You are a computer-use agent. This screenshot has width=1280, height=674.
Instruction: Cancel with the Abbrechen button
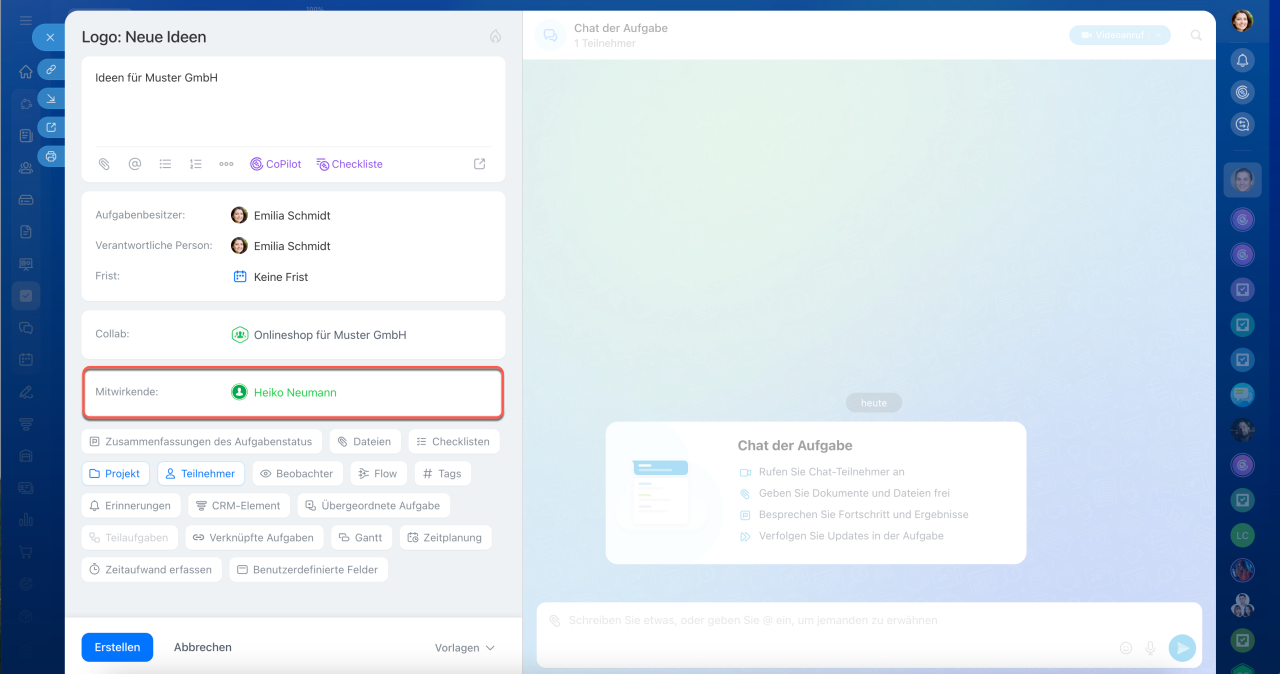pyautogui.click(x=203, y=647)
